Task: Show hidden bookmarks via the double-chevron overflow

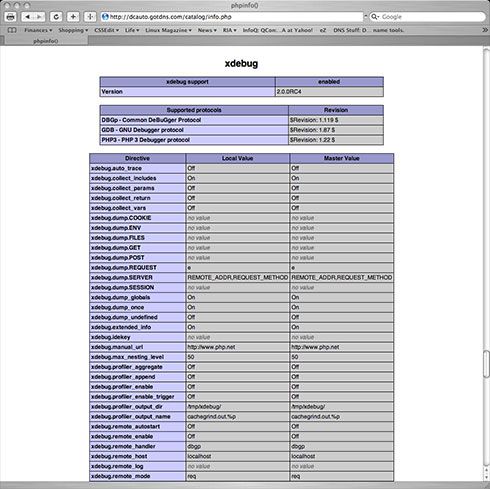Action: pos(485,30)
